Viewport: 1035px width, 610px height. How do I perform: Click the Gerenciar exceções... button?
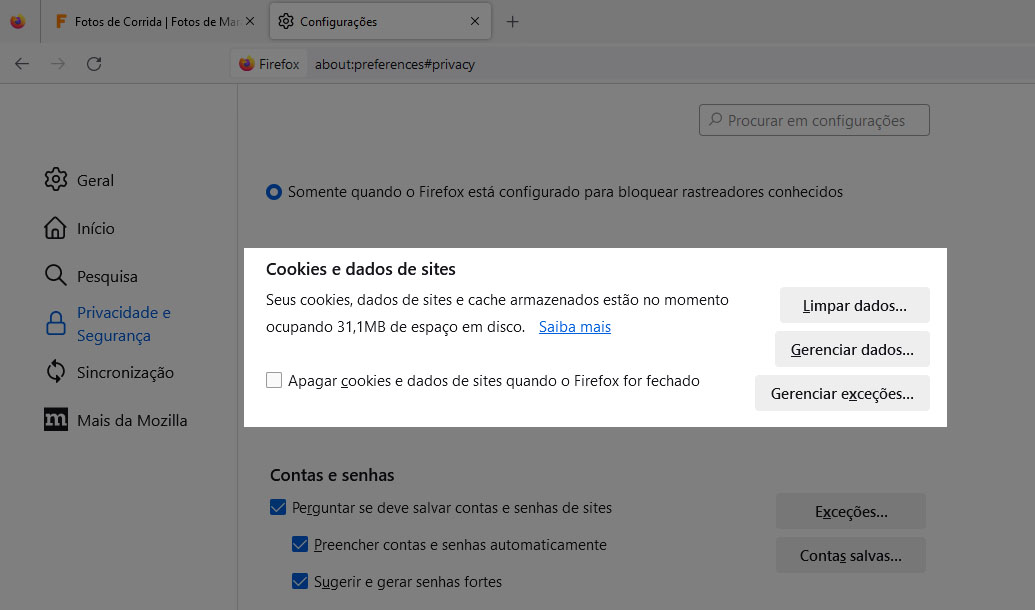(x=842, y=393)
